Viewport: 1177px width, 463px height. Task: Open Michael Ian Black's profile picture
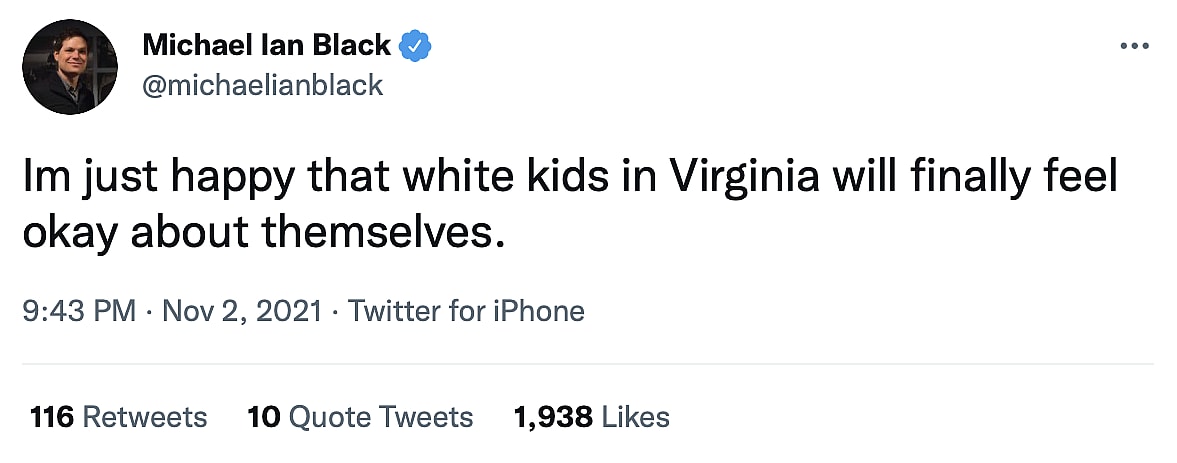[70, 67]
